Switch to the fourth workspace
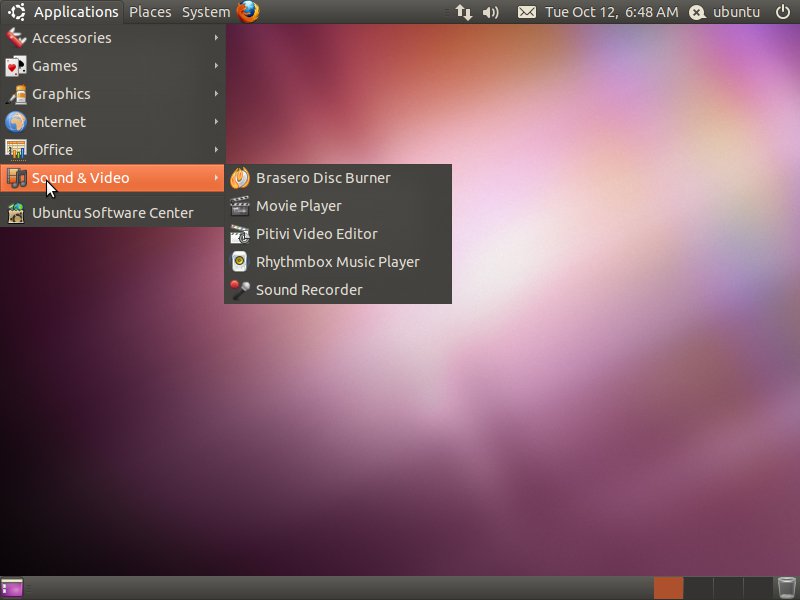The image size is (800, 600). point(758,588)
